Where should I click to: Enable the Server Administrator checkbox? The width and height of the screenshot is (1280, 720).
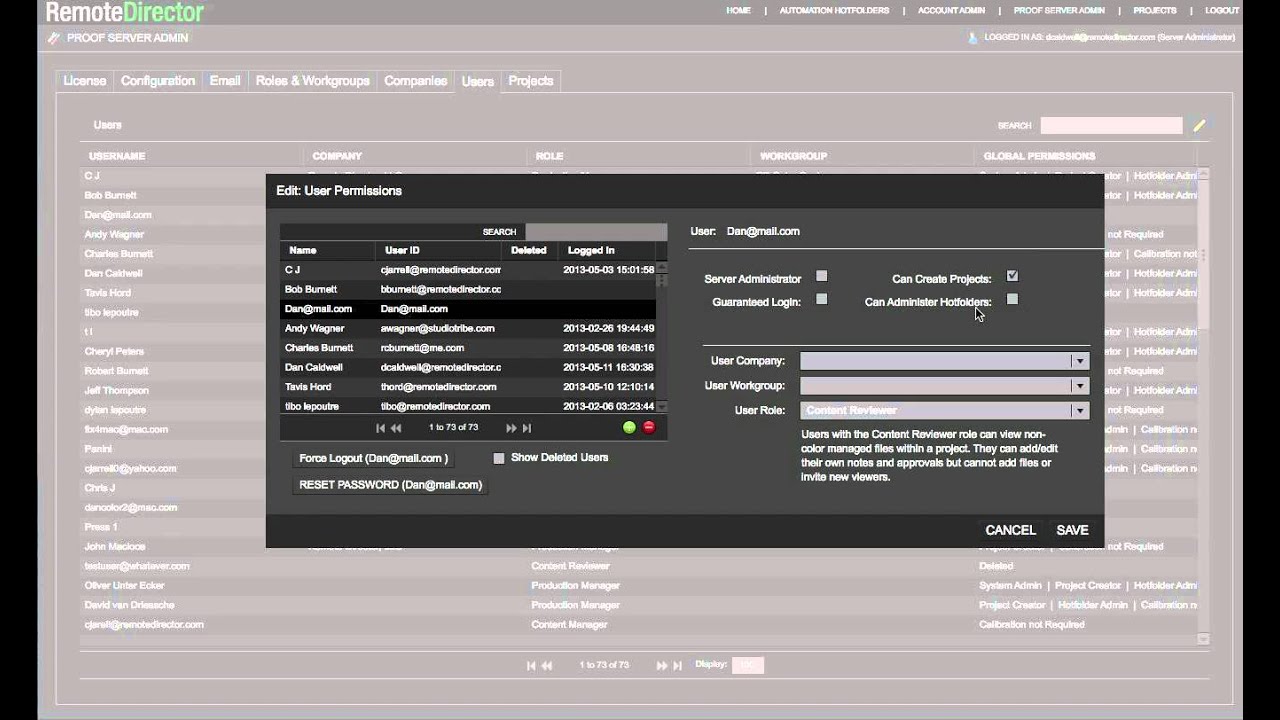click(x=821, y=276)
